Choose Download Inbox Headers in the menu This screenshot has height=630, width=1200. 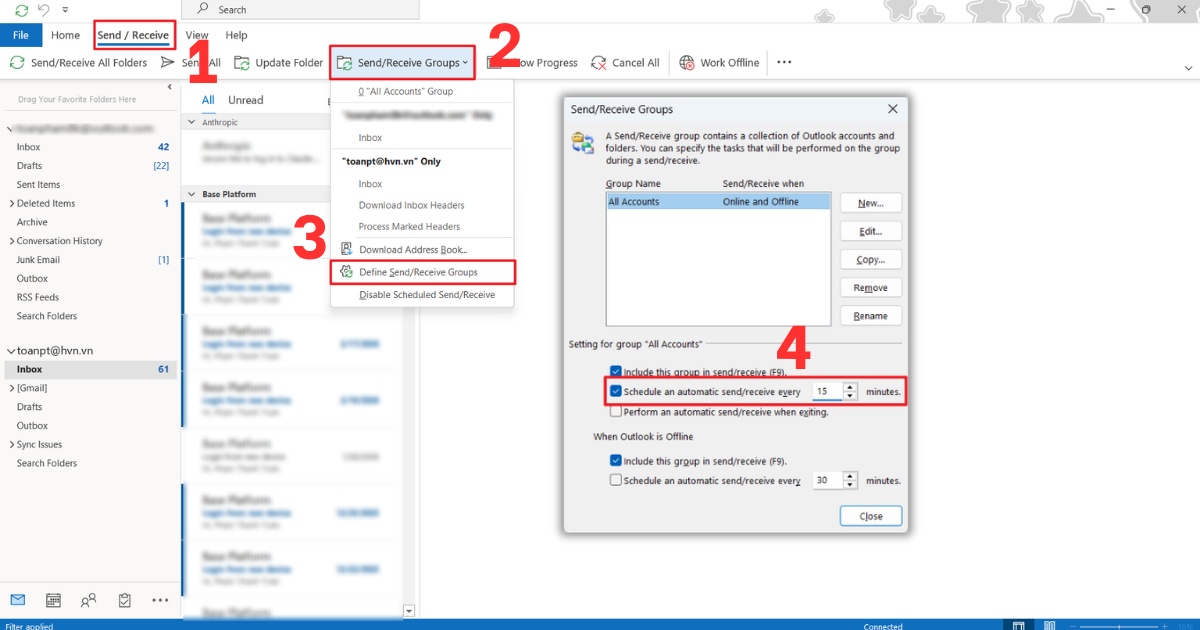(x=411, y=205)
